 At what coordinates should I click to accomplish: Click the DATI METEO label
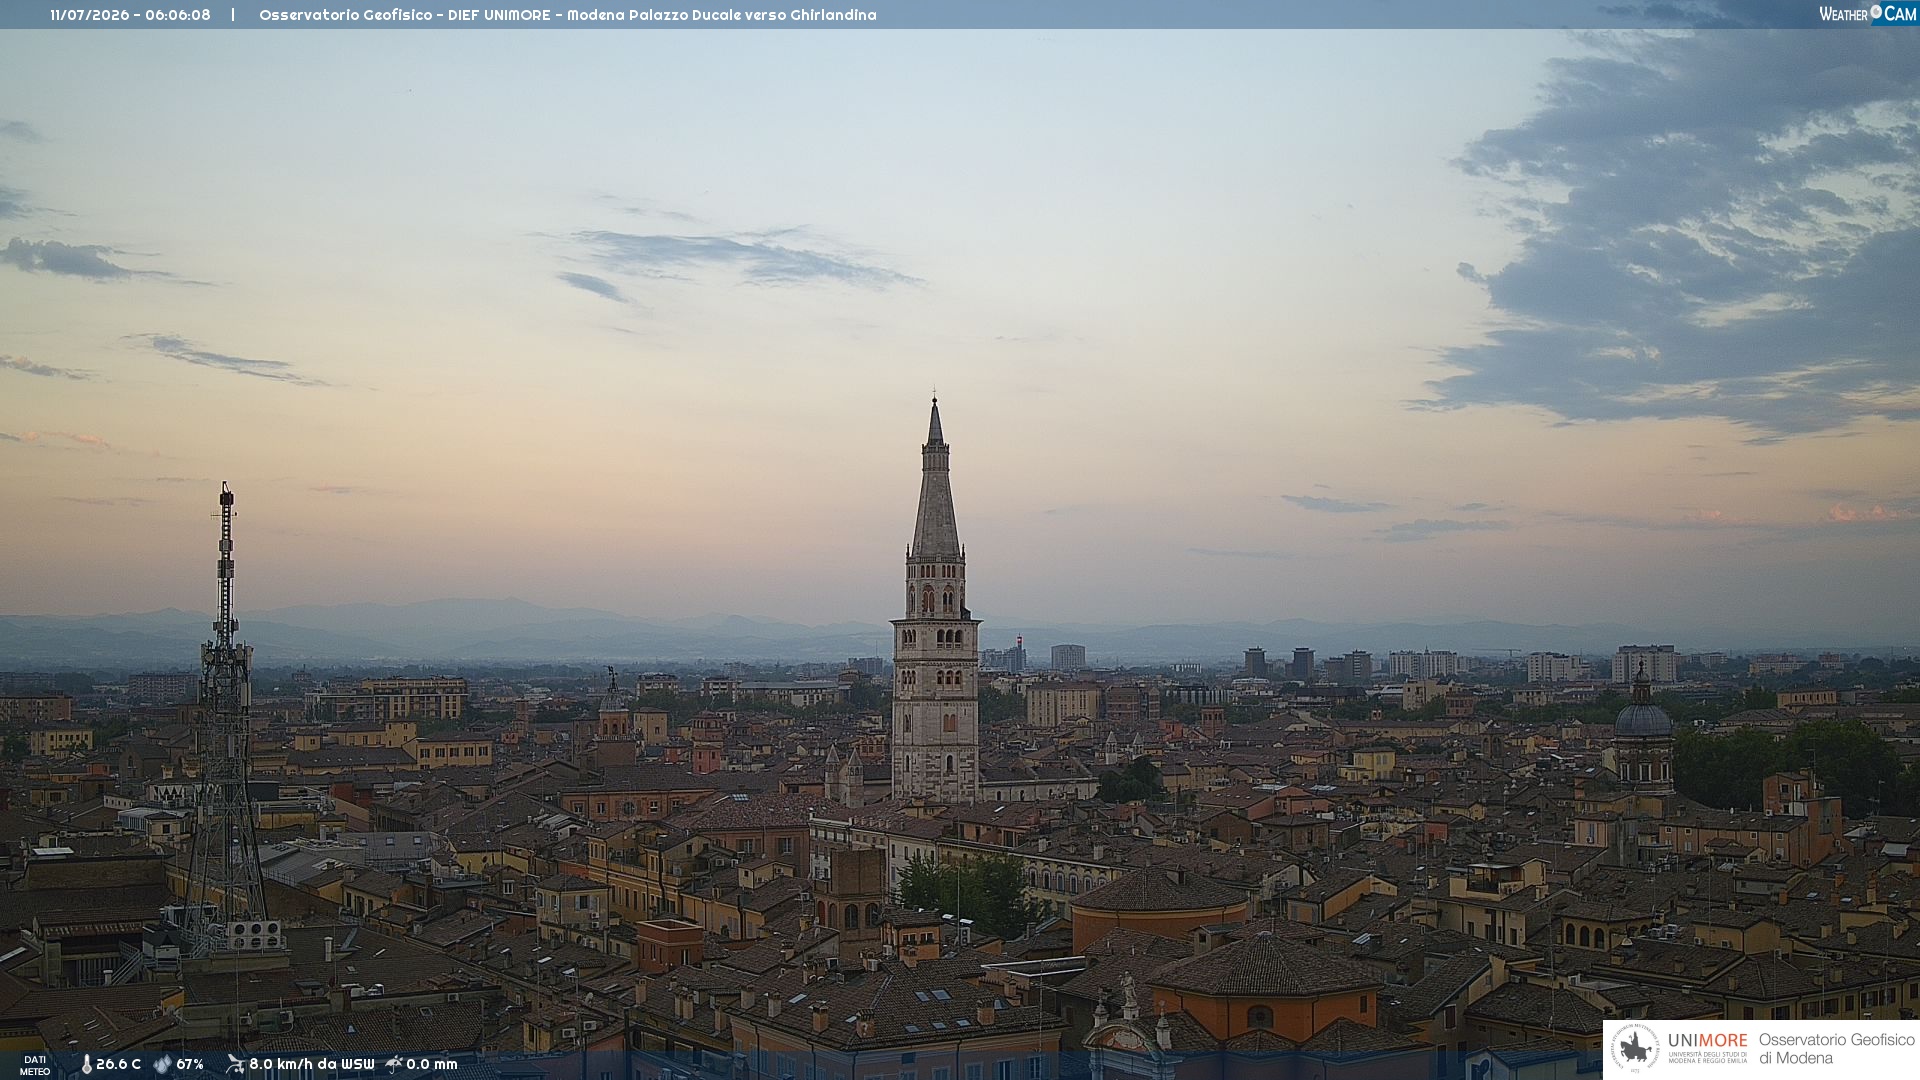pyautogui.click(x=35, y=1065)
